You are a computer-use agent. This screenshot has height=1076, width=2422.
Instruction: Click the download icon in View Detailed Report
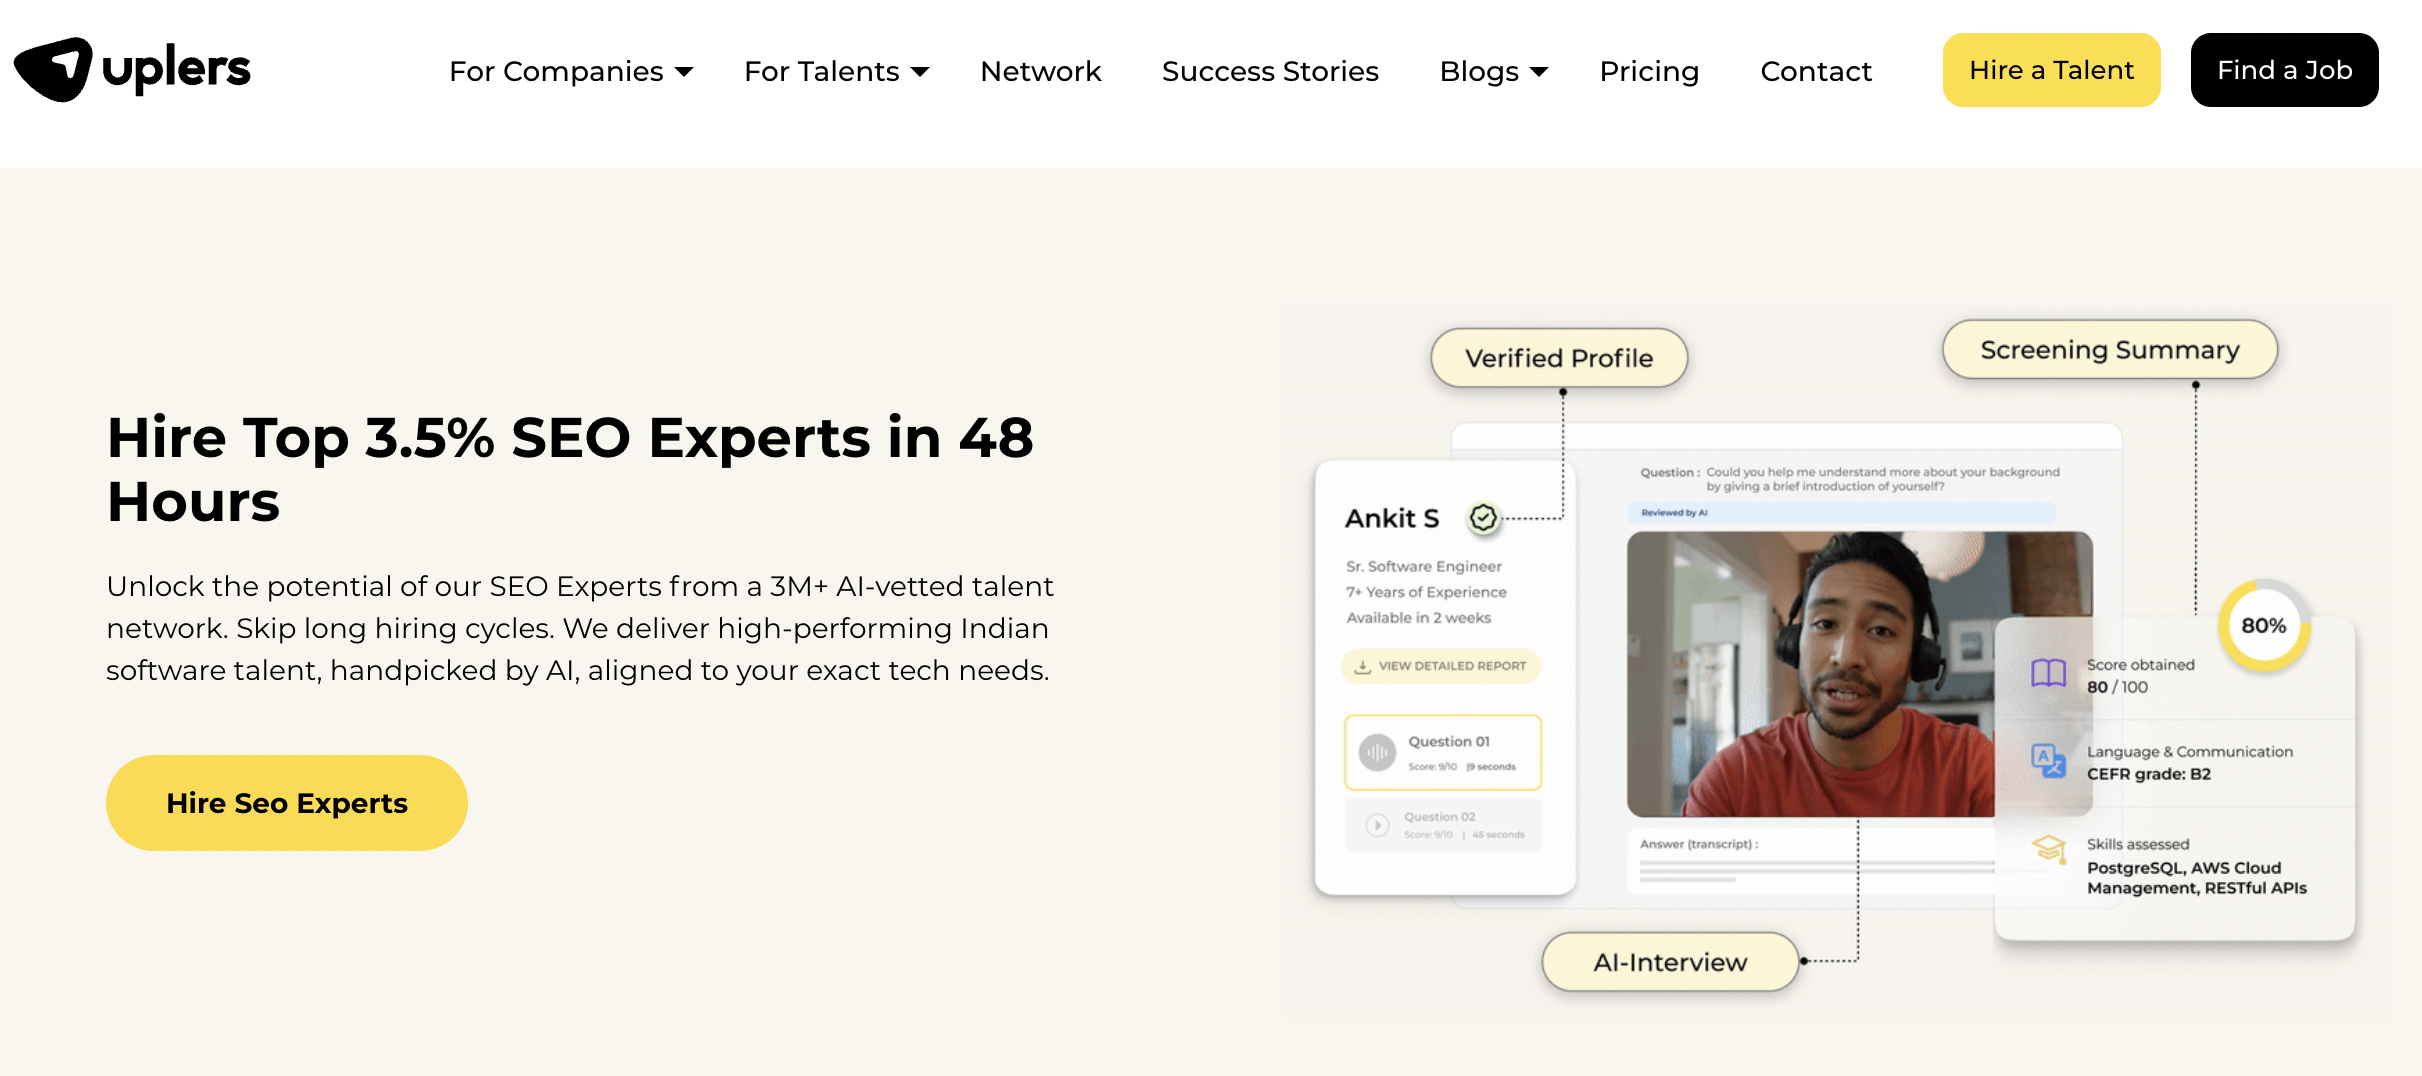(1362, 666)
